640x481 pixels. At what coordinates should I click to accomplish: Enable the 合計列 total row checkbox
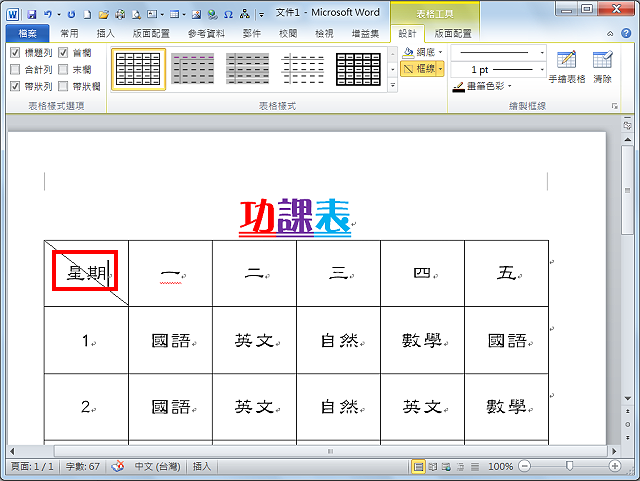coord(15,69)
